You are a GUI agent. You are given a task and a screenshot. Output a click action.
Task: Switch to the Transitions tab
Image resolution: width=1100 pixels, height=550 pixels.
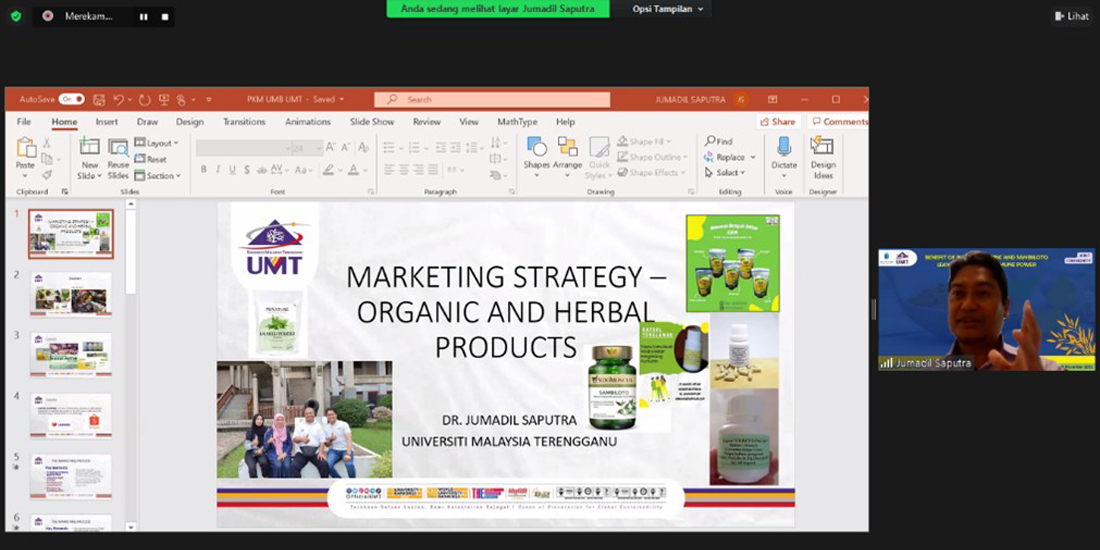pos(244,122)
